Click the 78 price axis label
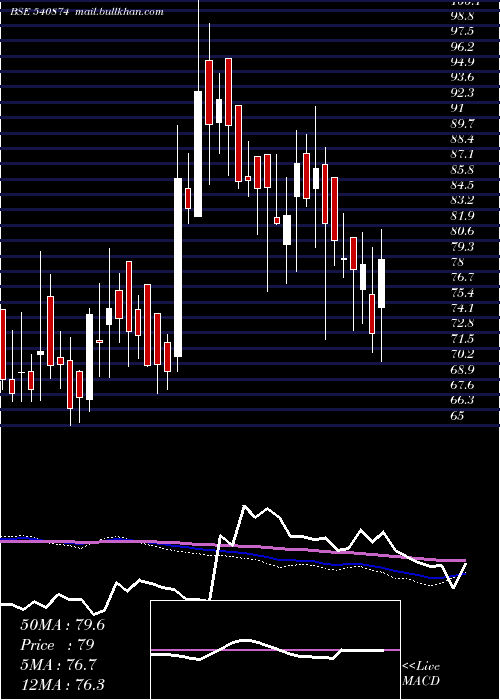 tap(458, 262)
